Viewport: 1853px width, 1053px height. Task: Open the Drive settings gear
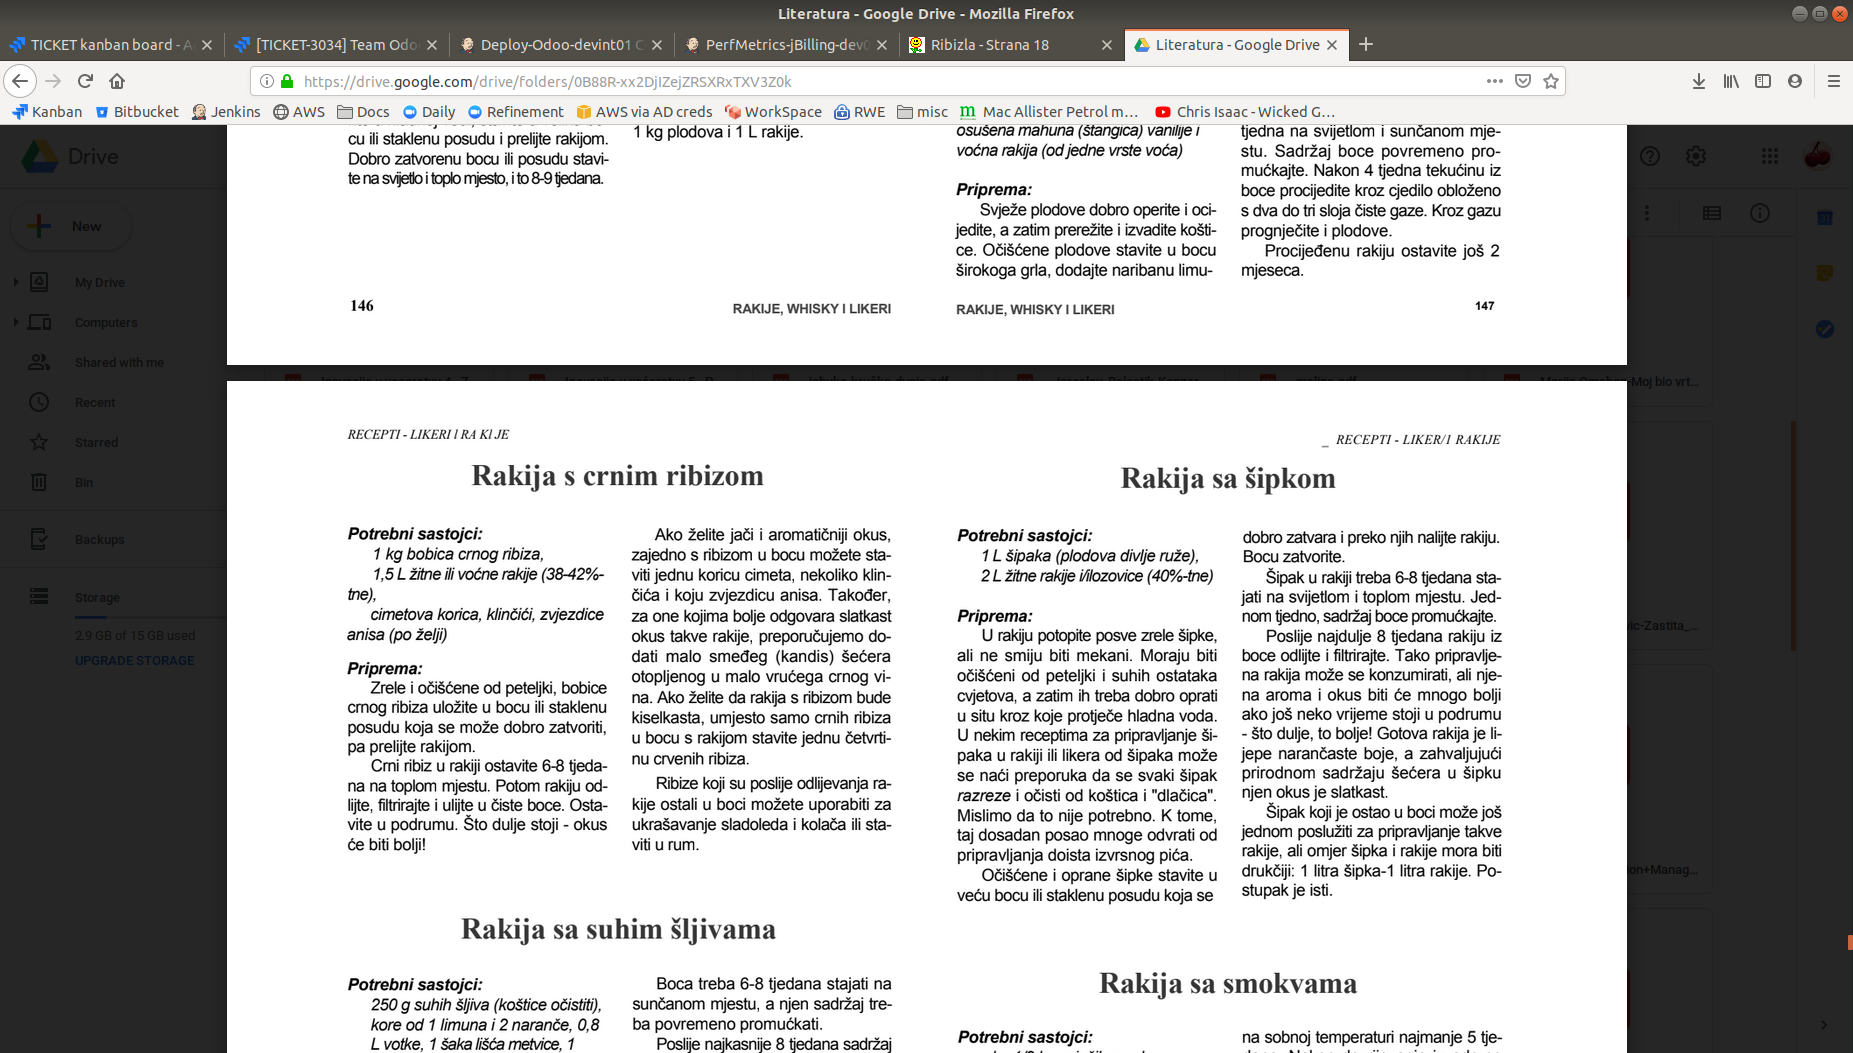click(1695, 156)
